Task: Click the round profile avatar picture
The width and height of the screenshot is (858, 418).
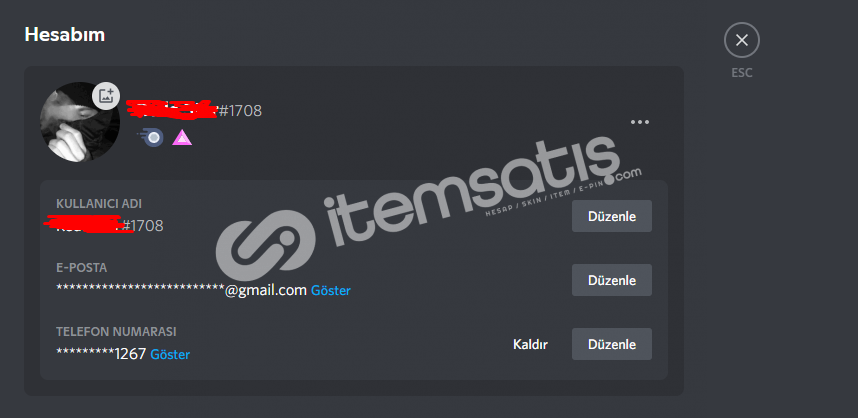Action: (x=80, y=122)
